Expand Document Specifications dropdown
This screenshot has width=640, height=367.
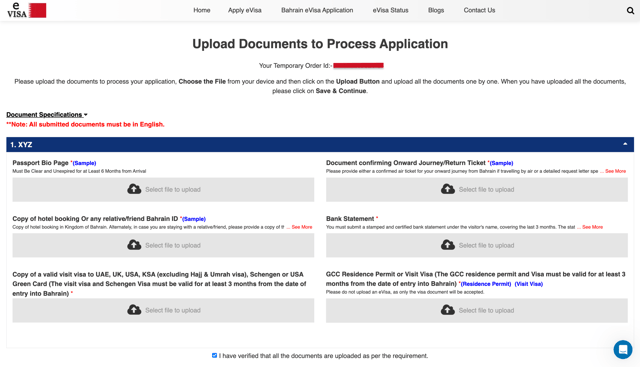coord(47,115)
